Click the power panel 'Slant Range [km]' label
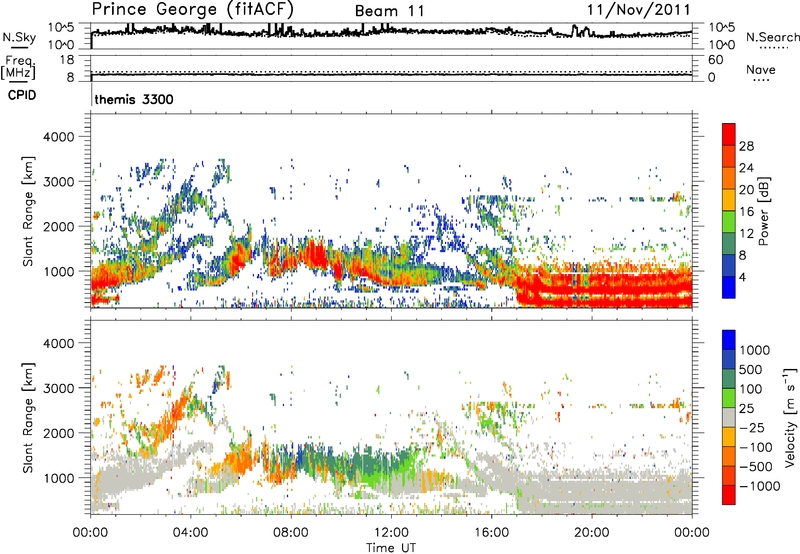 point(28,211)
